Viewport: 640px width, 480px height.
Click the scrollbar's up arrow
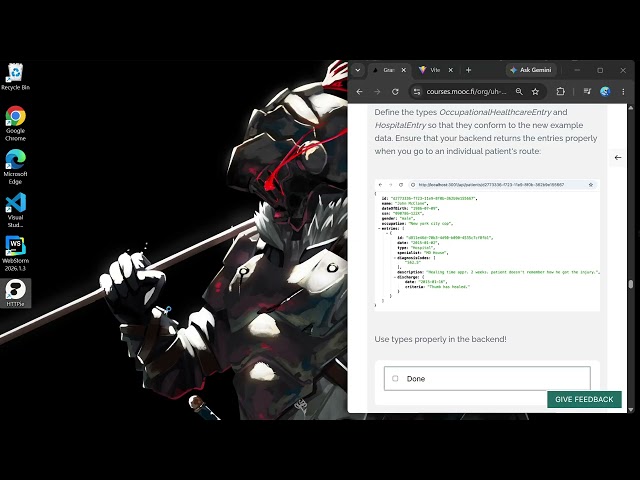coord(631,108)
